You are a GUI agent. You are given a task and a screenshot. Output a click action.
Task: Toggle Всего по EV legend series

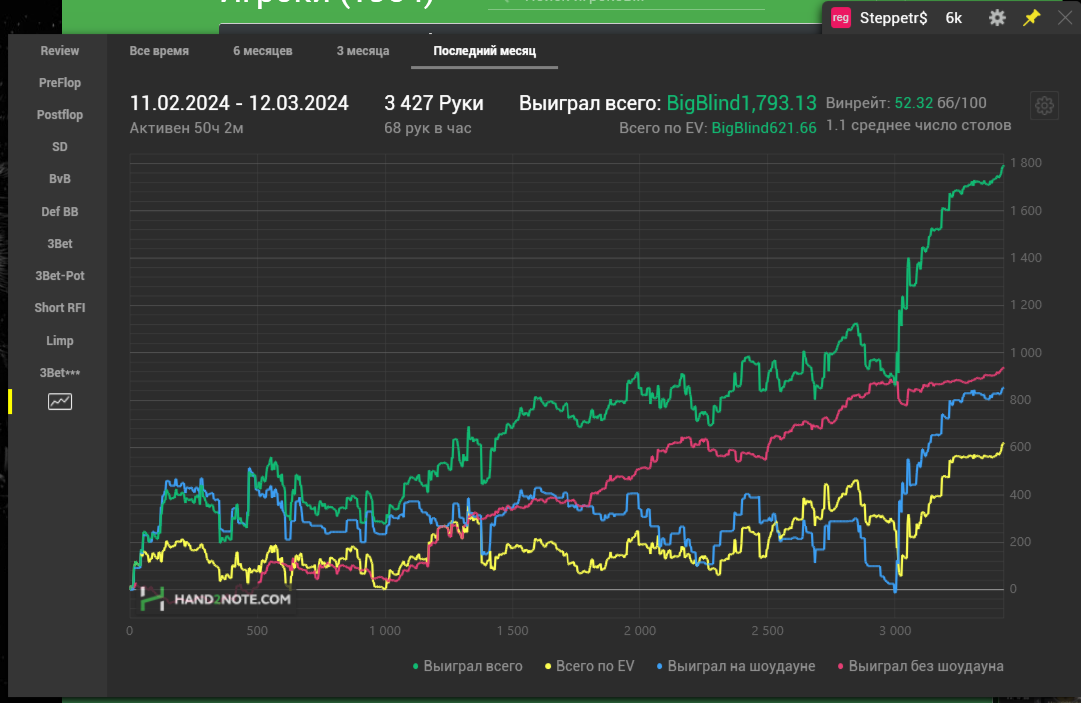(589, 666)
